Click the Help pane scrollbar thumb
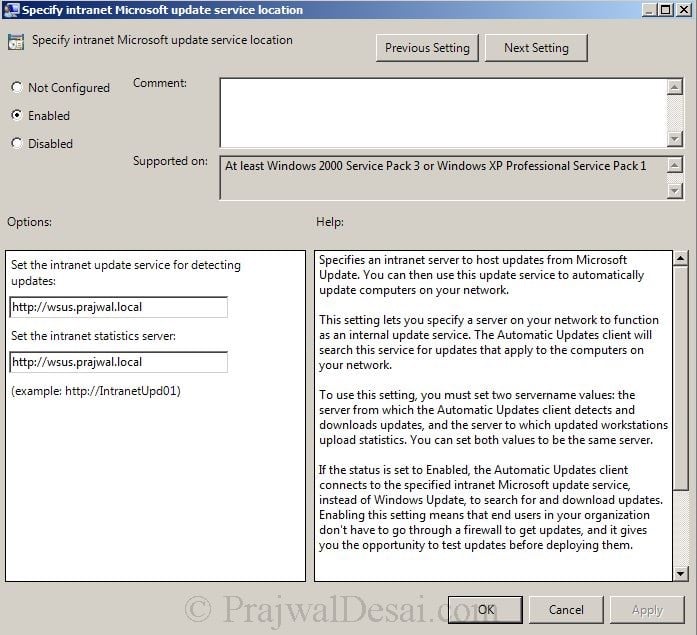Screen dimensions: 697x635 680,378
